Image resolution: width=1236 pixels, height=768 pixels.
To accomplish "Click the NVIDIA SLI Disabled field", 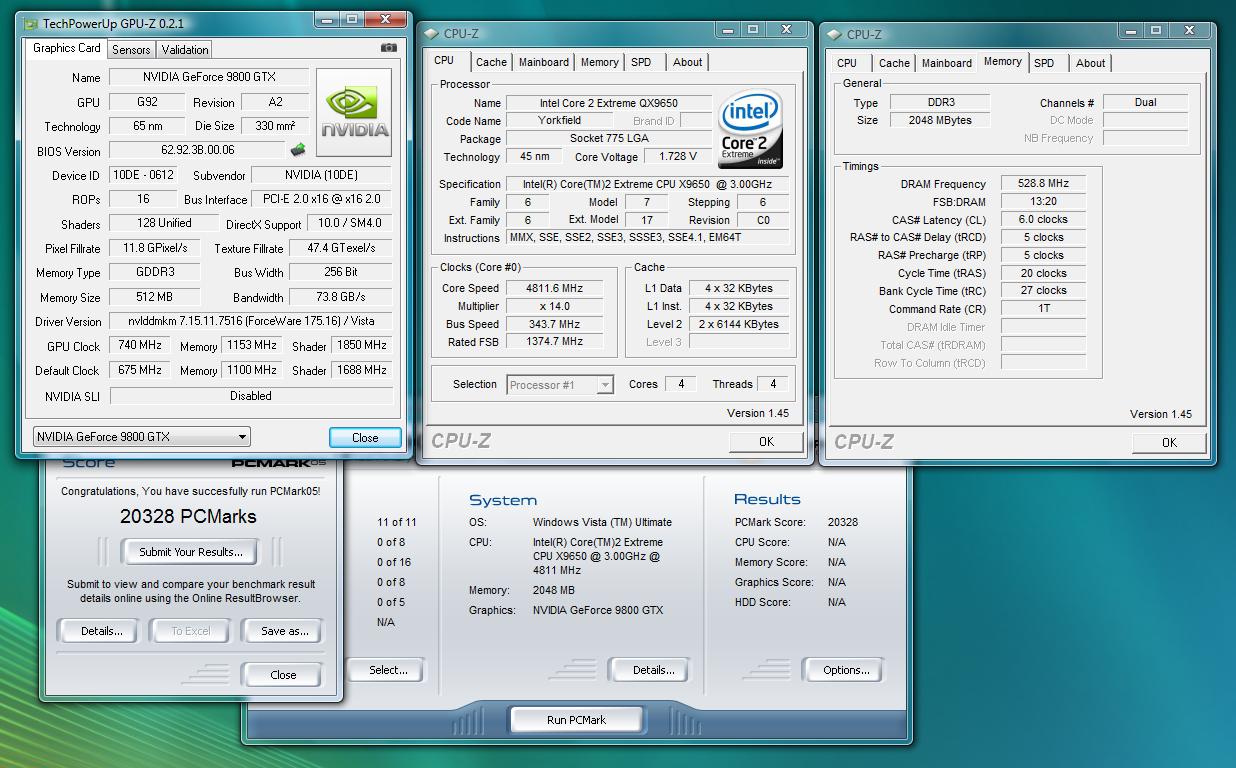I will click(251, 396).
